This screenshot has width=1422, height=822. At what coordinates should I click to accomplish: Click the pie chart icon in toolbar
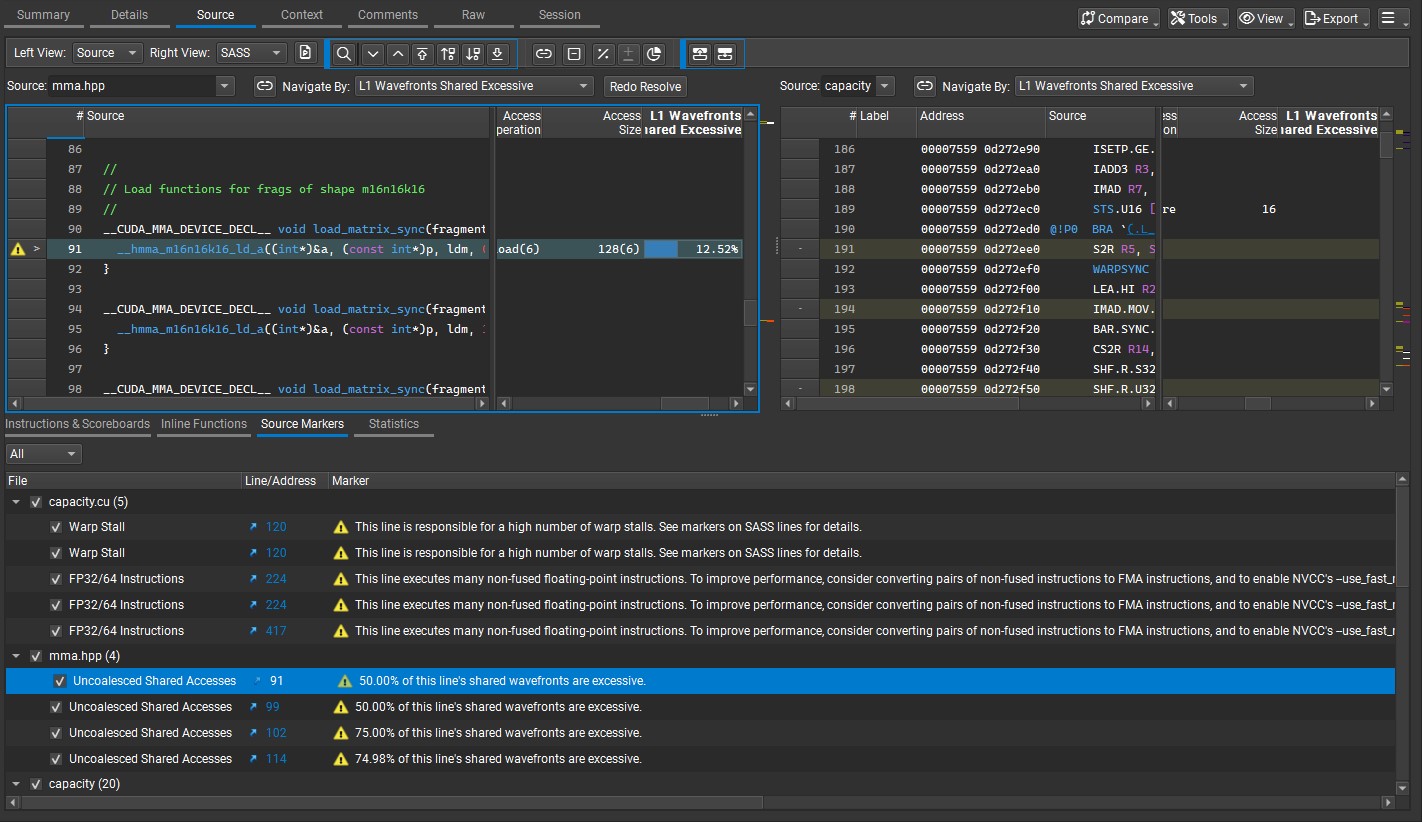pos(654,53)
